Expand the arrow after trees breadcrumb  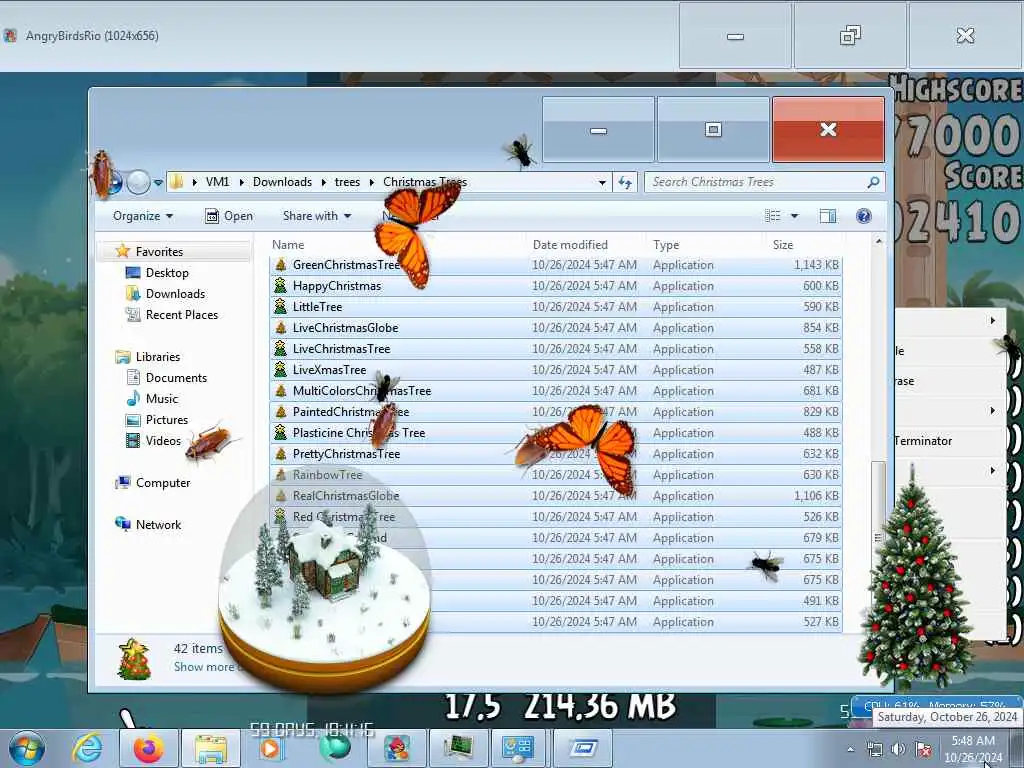(372, 183)
